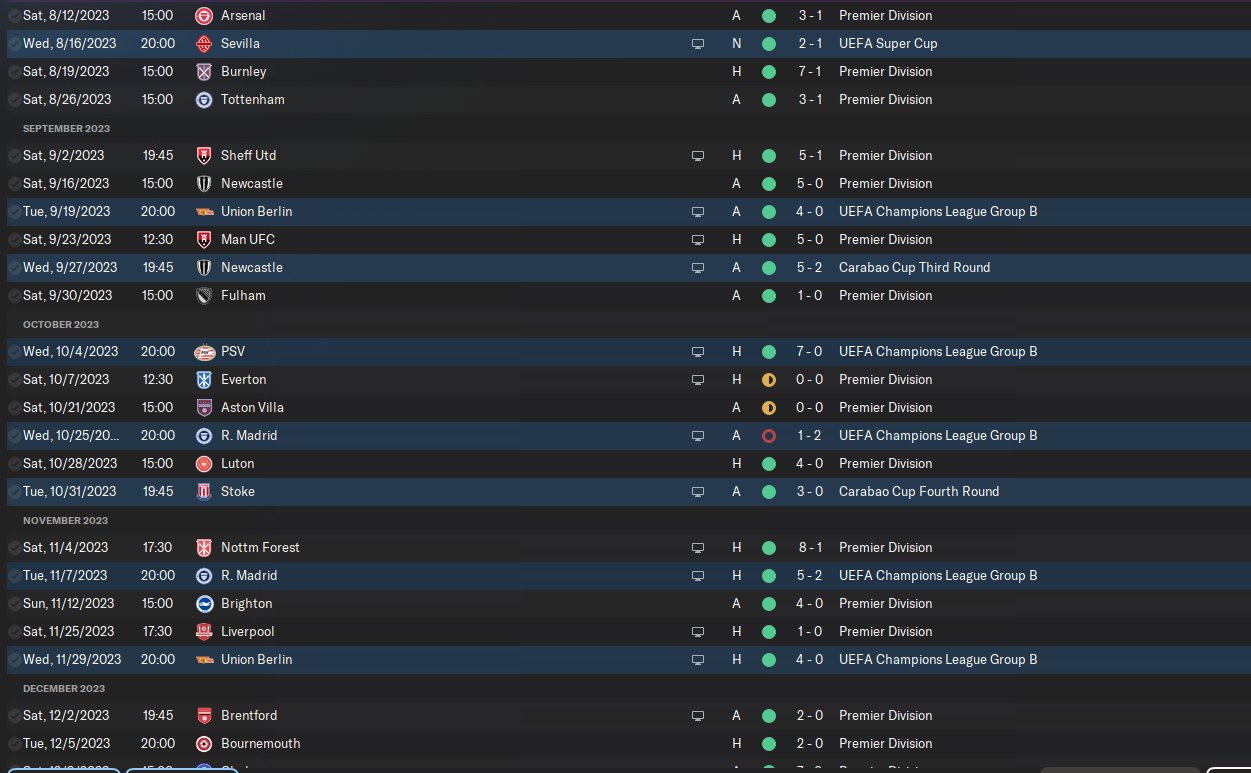Toggle the checkmark beside the Burnley fixture

coord(14,72)
